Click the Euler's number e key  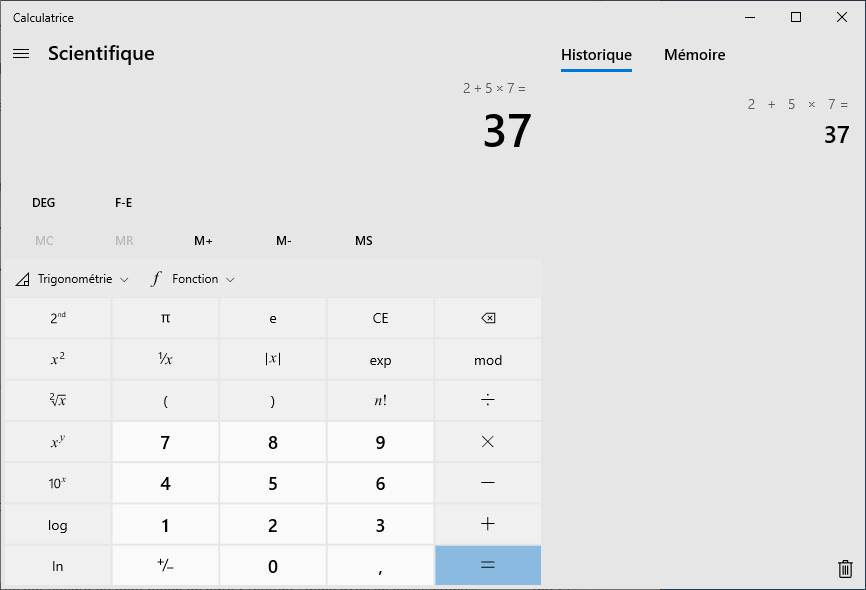point(273,318)
